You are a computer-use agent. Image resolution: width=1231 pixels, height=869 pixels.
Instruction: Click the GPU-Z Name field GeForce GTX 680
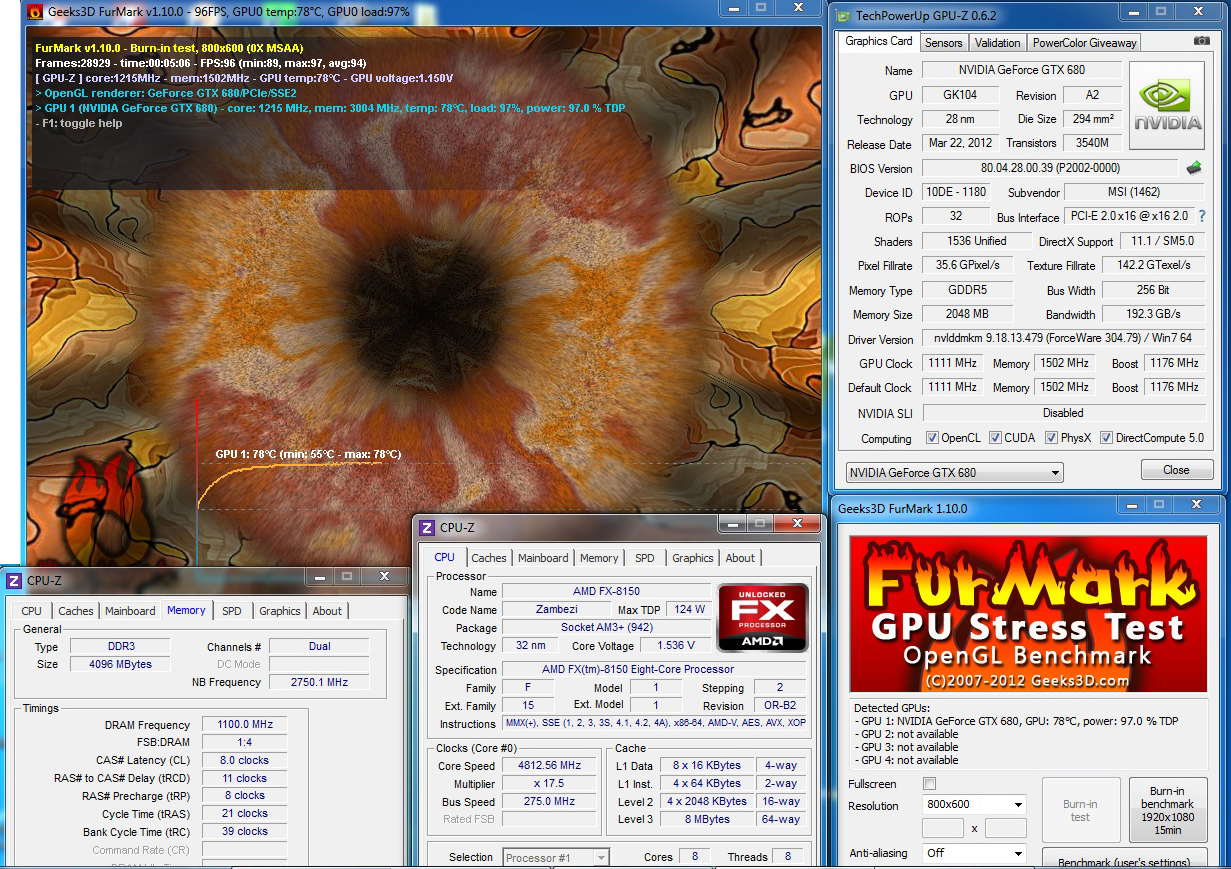click(1020, 70)
